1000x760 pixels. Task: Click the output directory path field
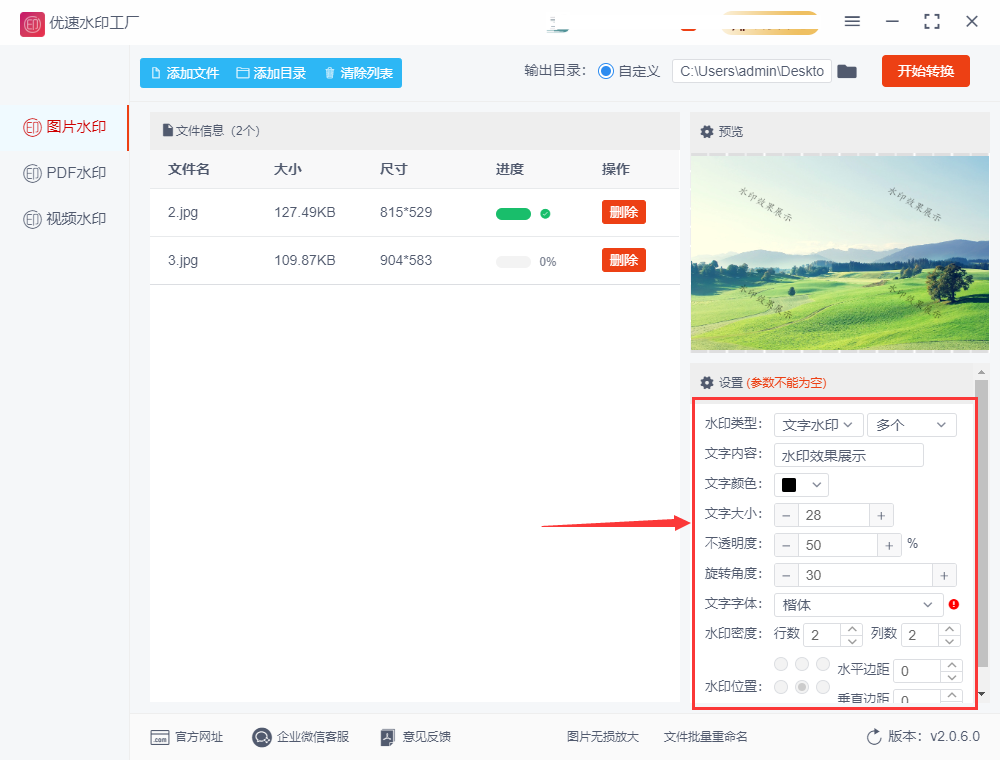(x=752, y=71)
